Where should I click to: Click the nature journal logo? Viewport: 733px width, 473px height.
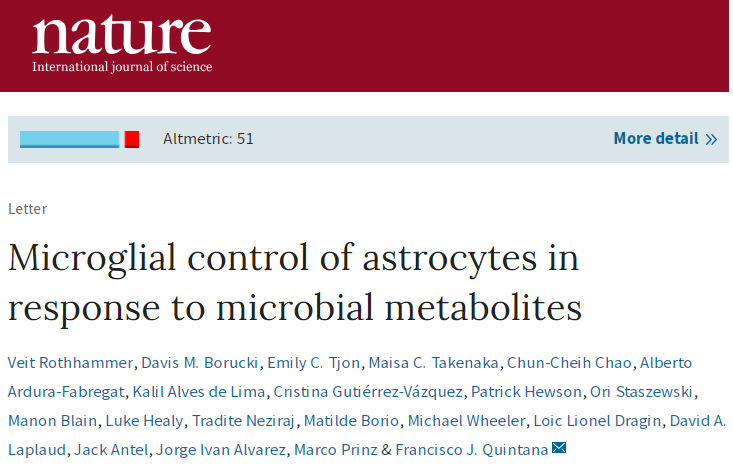coord(122,43)
